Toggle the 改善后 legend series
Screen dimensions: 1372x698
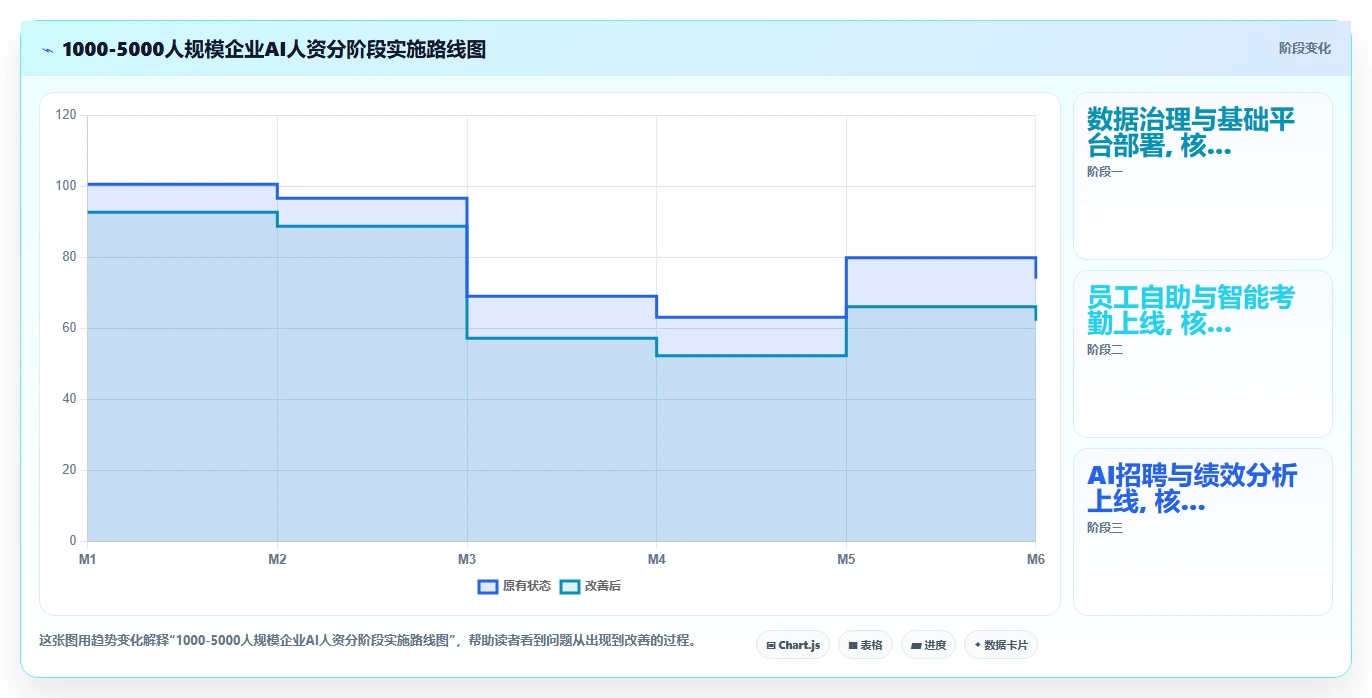[x=590, y=586]
